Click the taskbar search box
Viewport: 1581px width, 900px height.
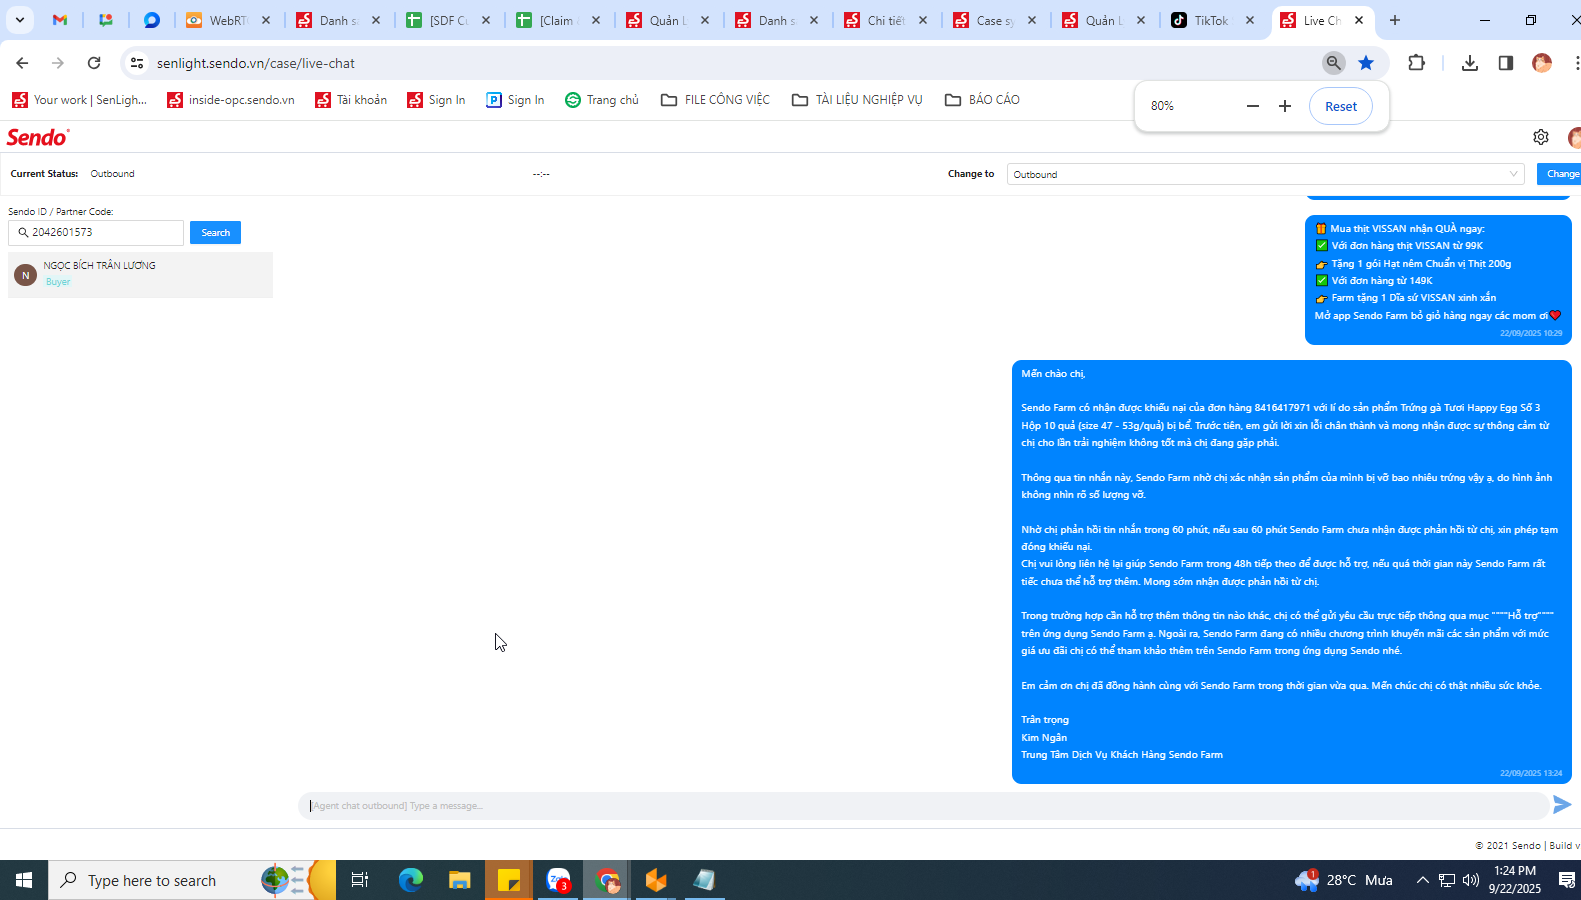[x=193, y=880]
